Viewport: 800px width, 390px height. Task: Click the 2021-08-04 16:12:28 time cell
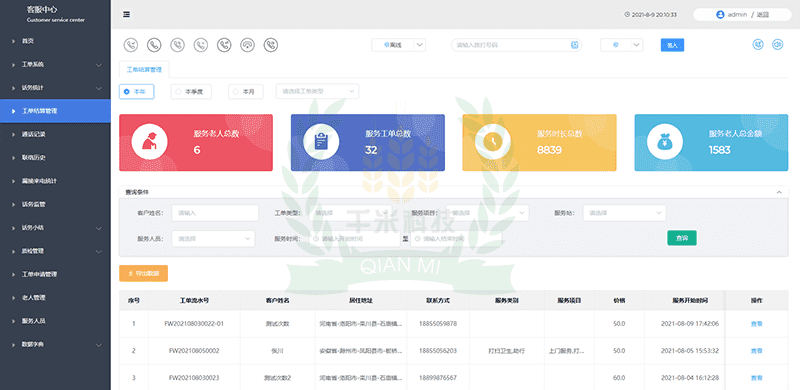click(x=690, y=378)
